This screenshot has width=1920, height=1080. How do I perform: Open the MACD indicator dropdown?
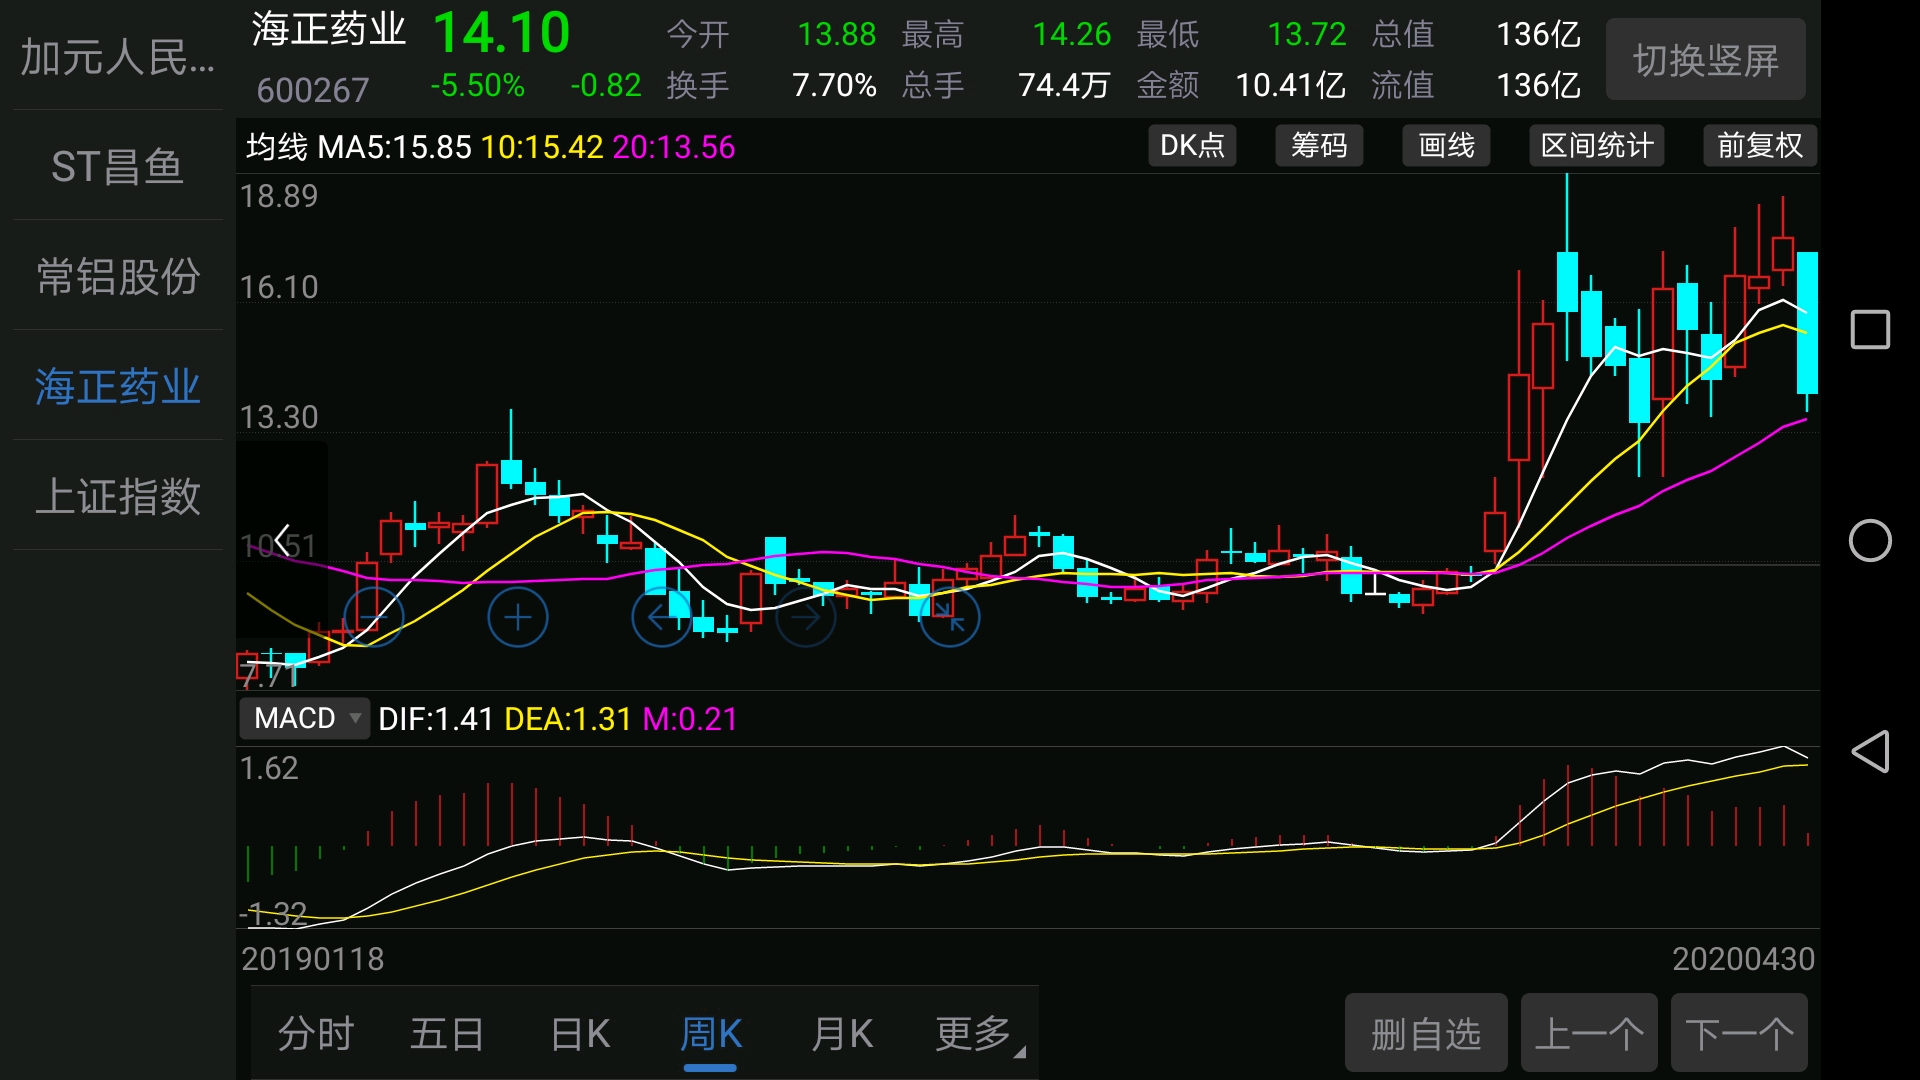coord(304,718)
